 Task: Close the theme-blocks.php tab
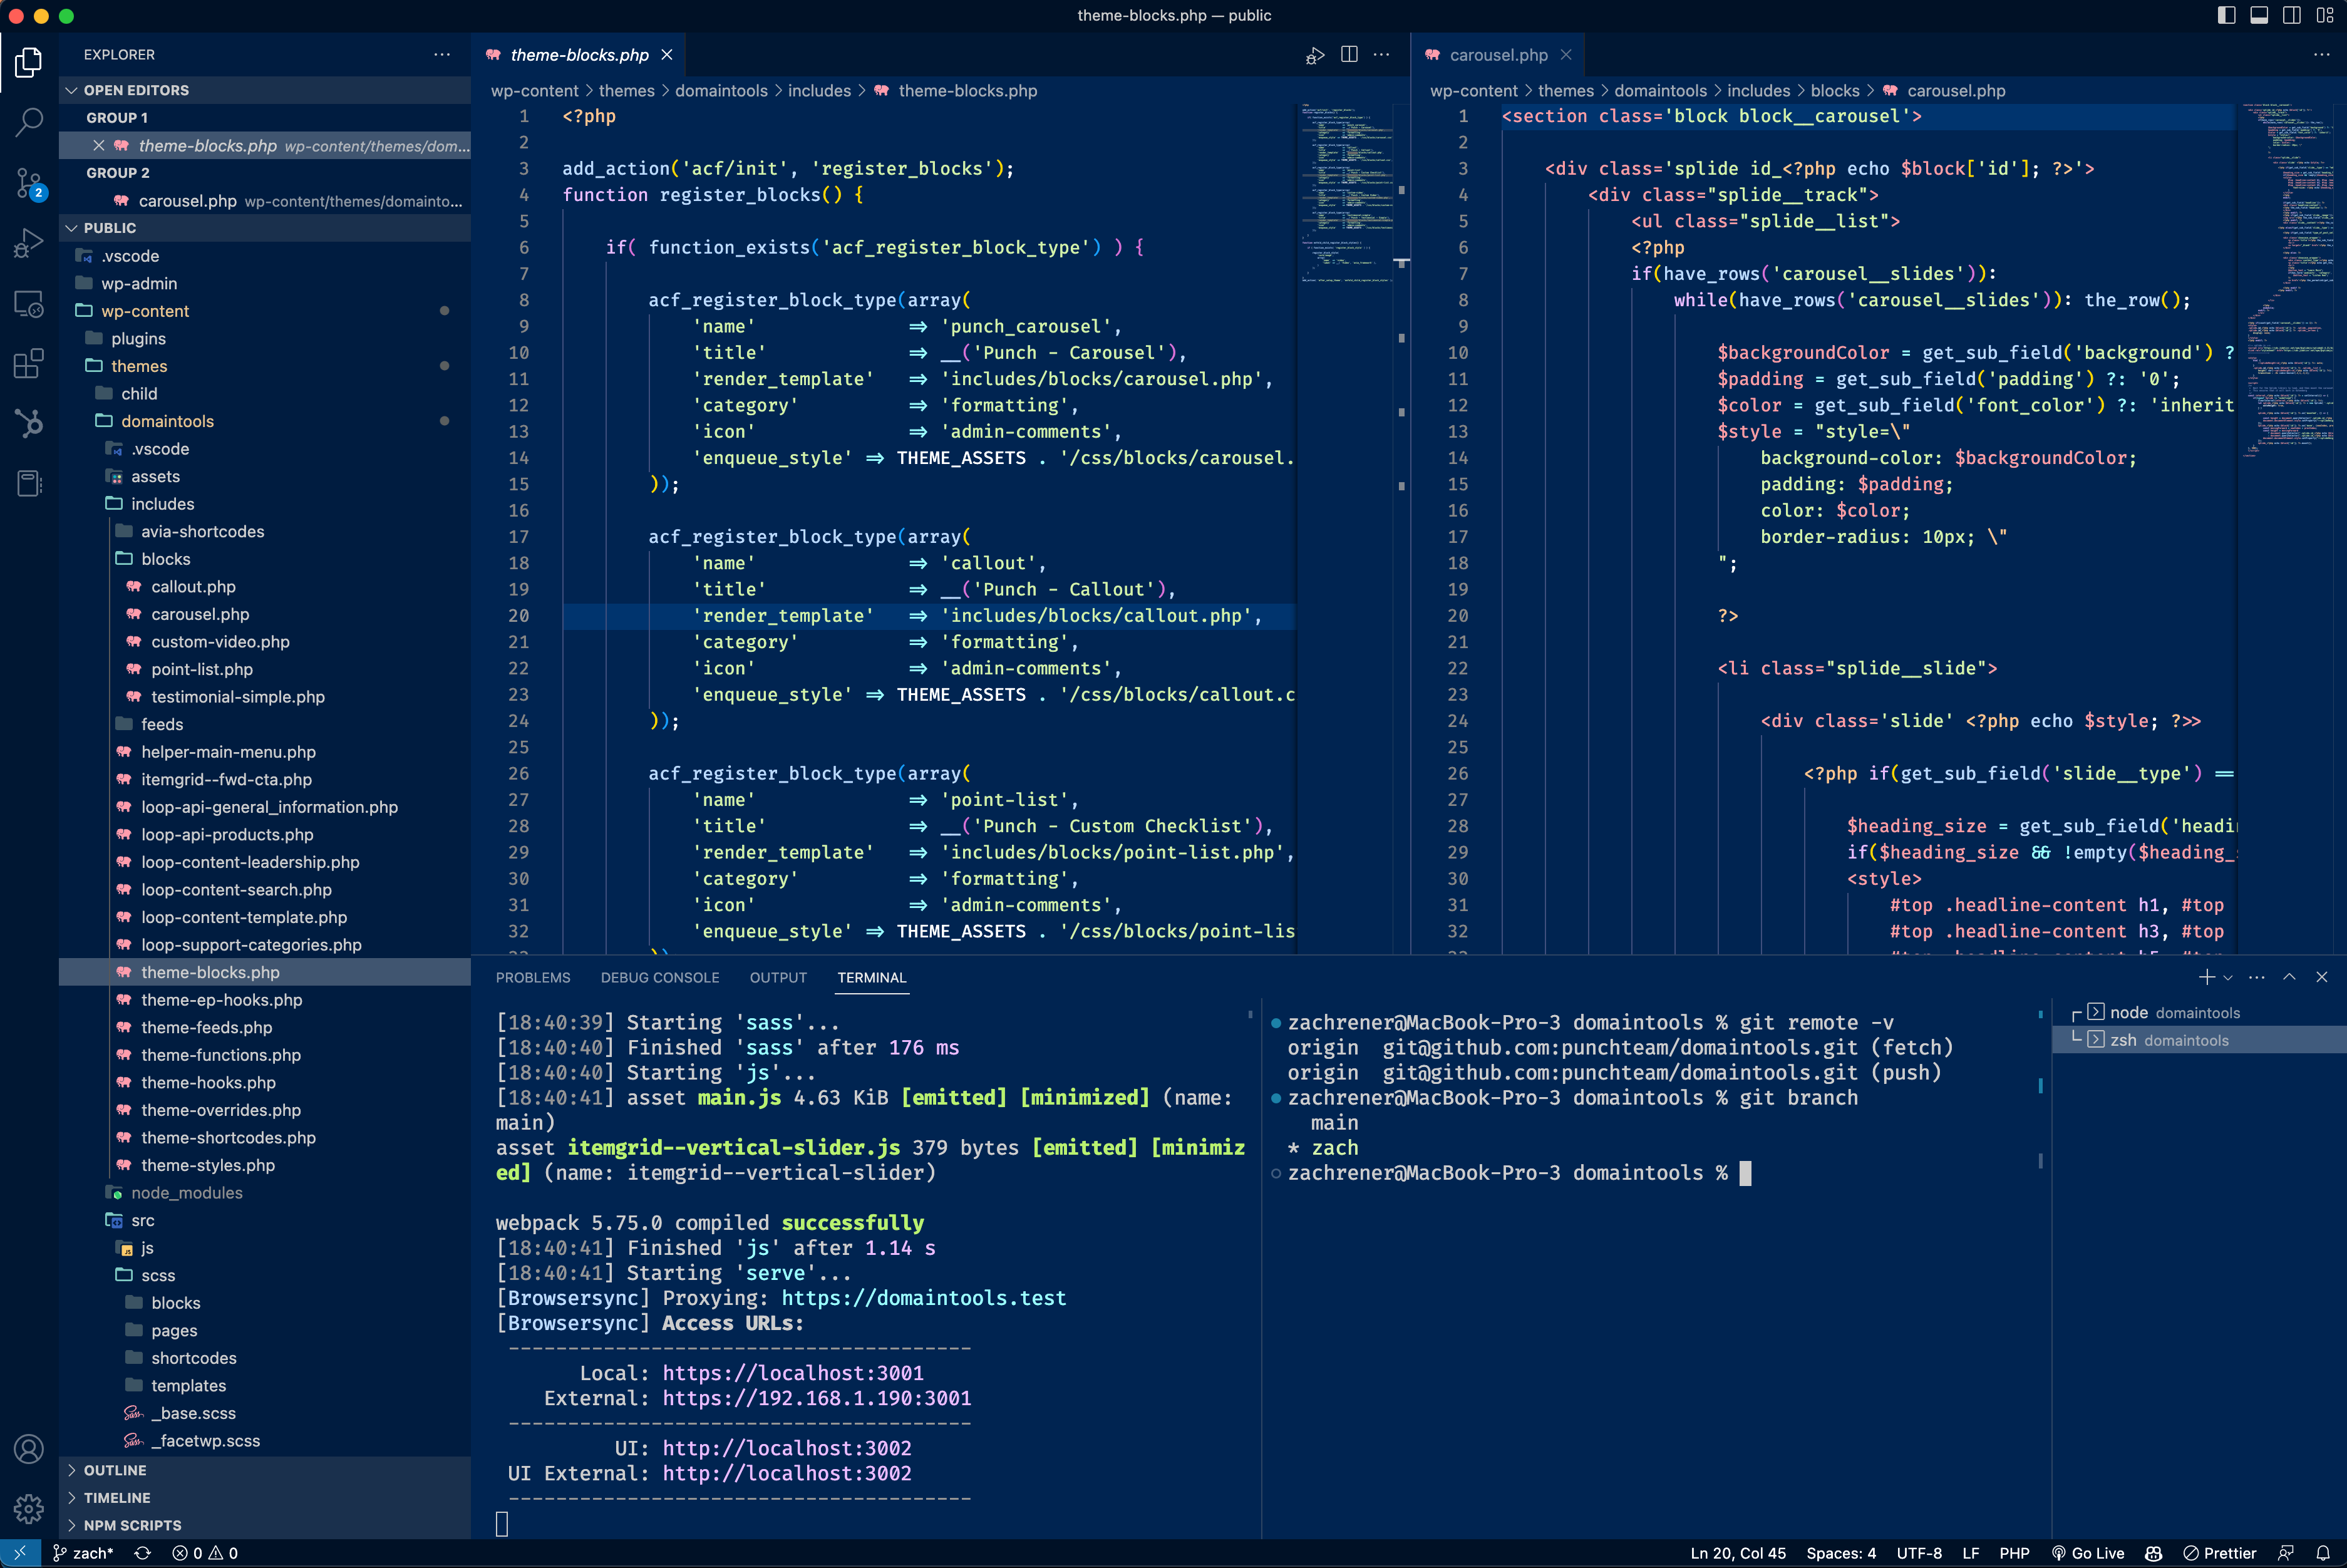pyautogui.click(x=667, y=55)
